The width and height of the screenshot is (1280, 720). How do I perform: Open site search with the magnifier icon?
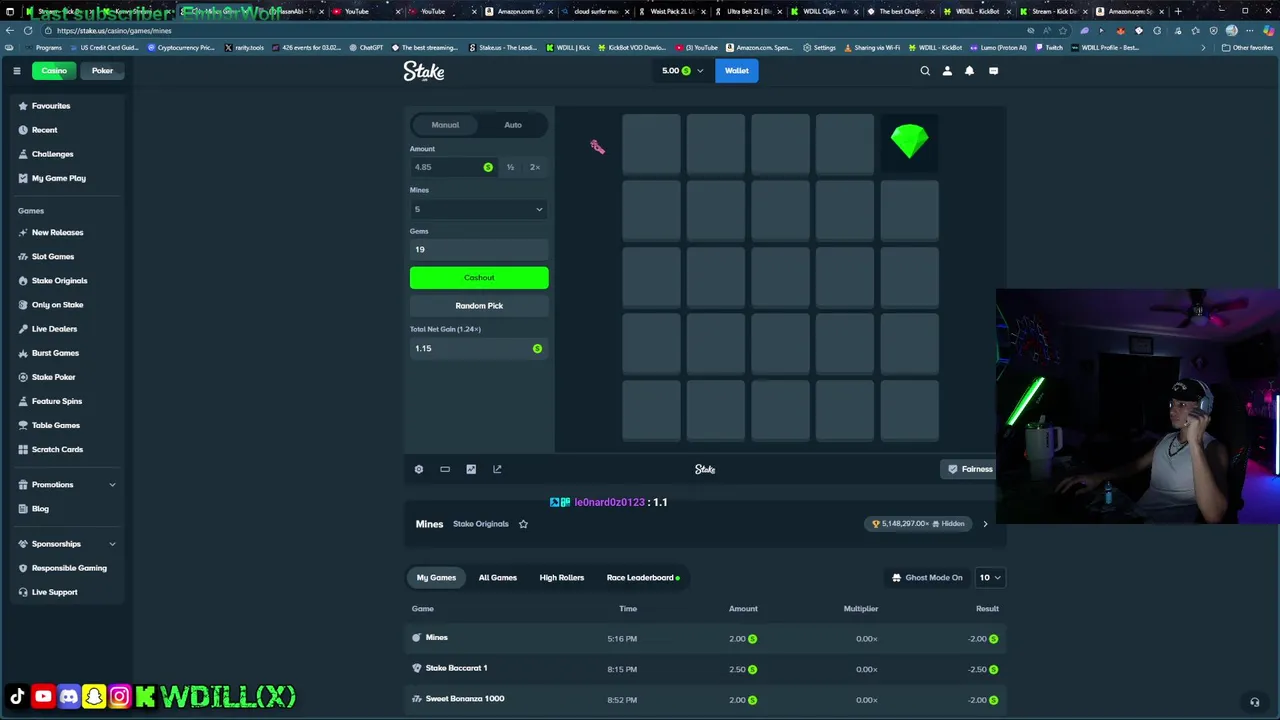click(x=925, y=71)
